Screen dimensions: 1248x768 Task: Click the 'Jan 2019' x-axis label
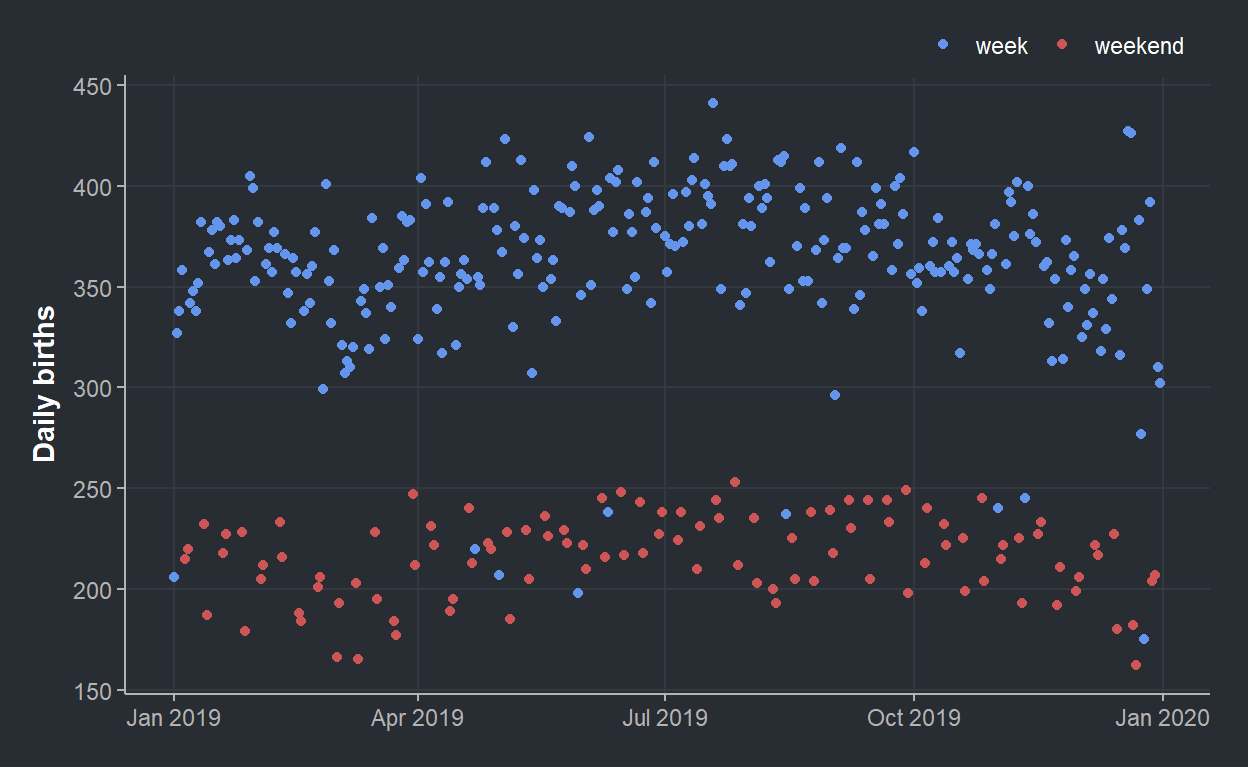pyautogui.click(x=173, y=718)
